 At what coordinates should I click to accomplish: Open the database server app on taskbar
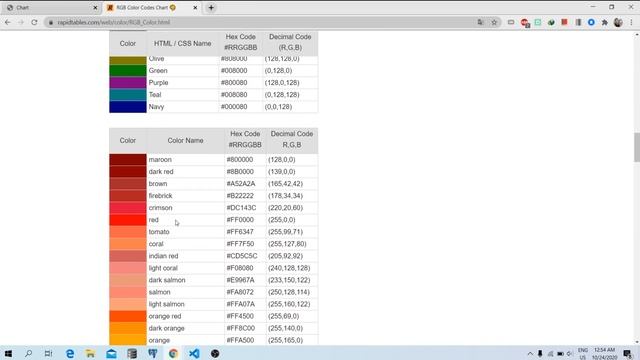[132, 353]
